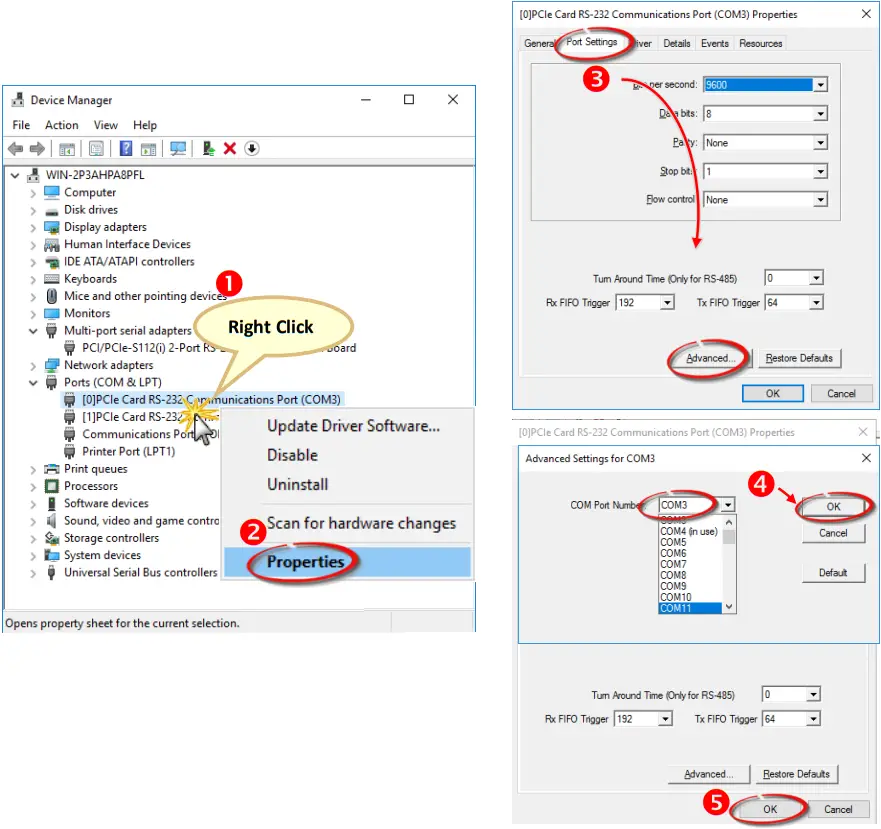
Task: Click the Forward arrow in Device Manager toolbar
Action: [x=37, y=149]
